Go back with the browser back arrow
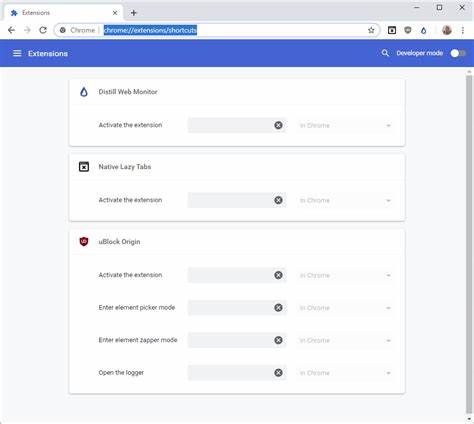This screenshot has height=424, width=474. [x=11, y=30]
